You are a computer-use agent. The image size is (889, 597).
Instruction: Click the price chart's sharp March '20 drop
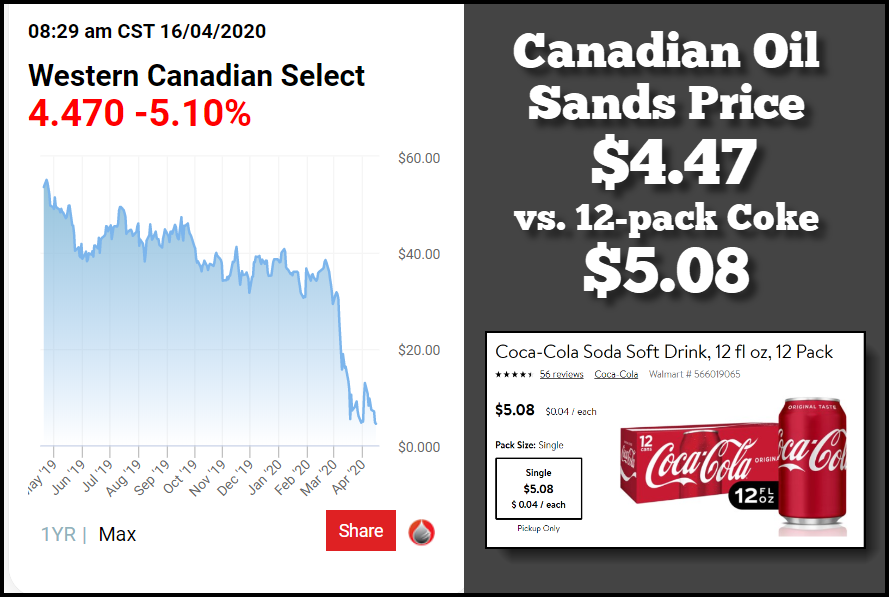[x=340, y=330]
